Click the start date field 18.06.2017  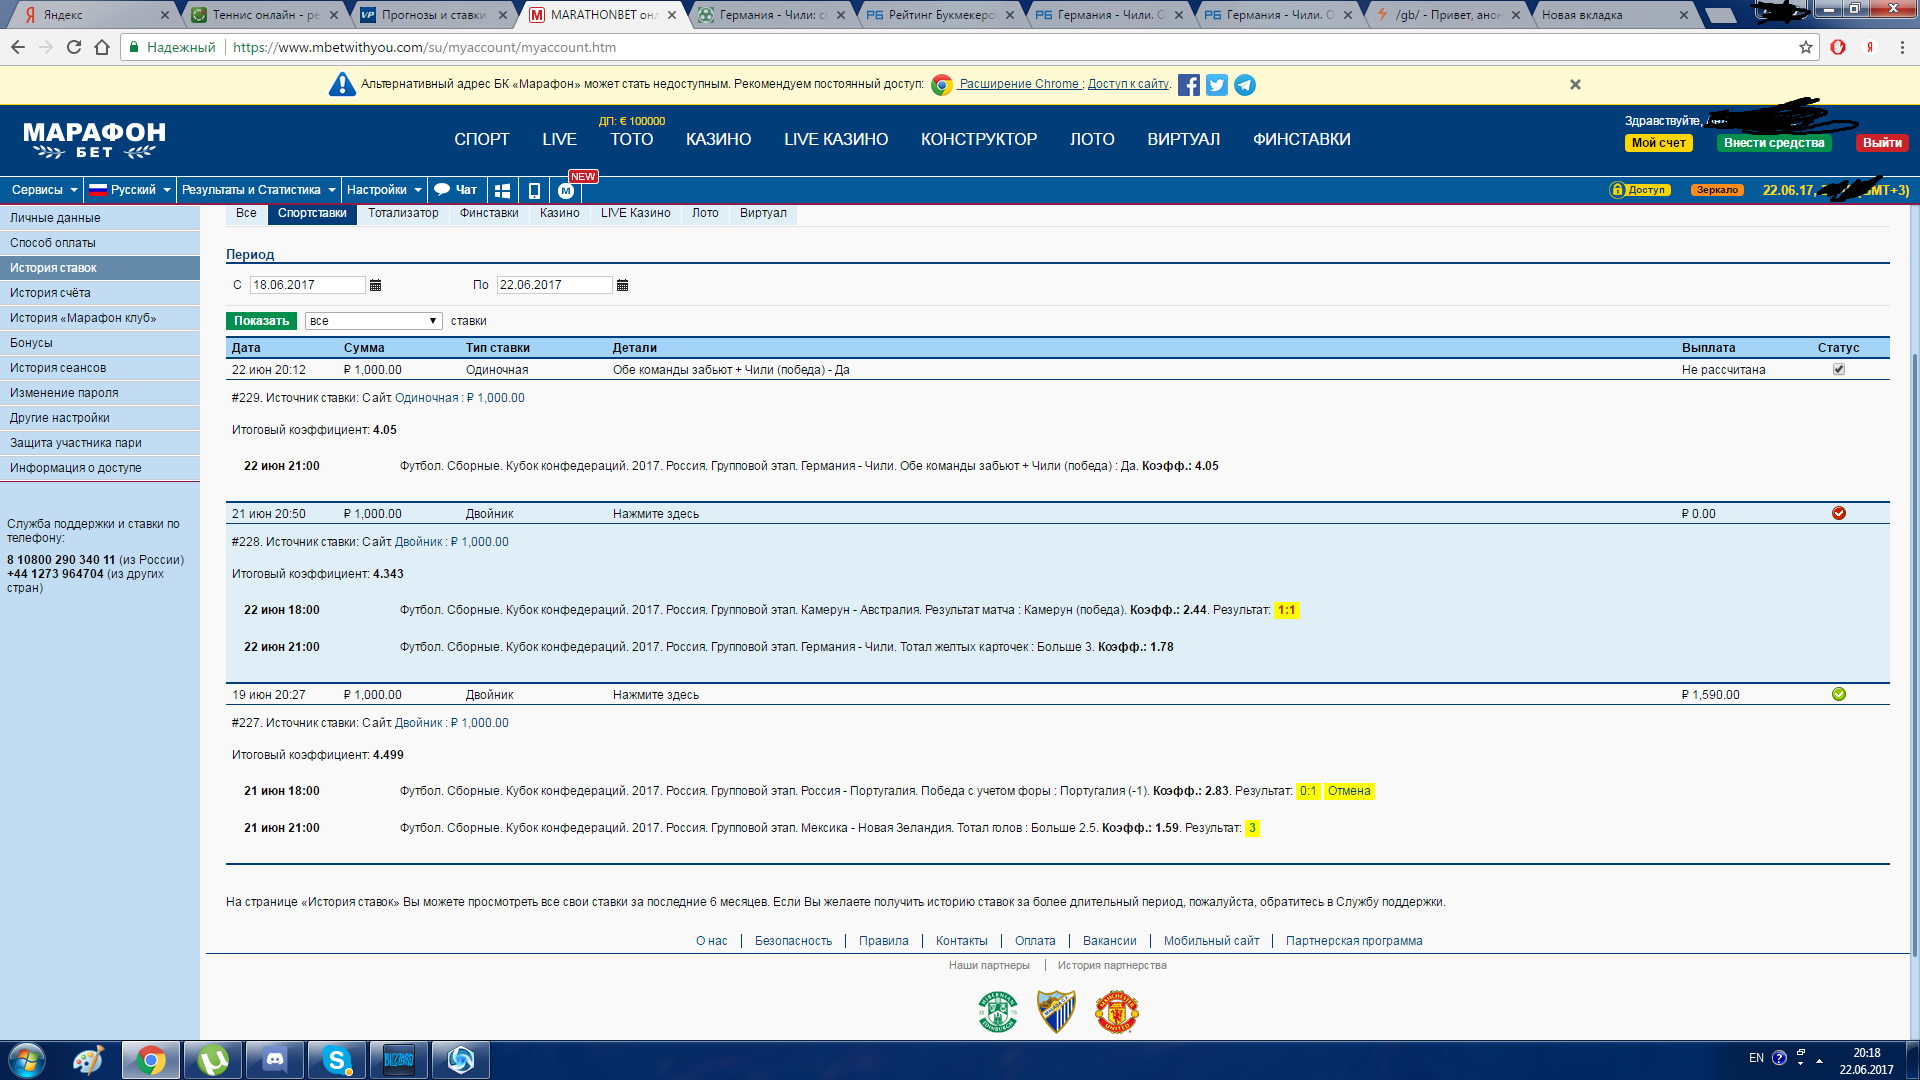[306, 285]
